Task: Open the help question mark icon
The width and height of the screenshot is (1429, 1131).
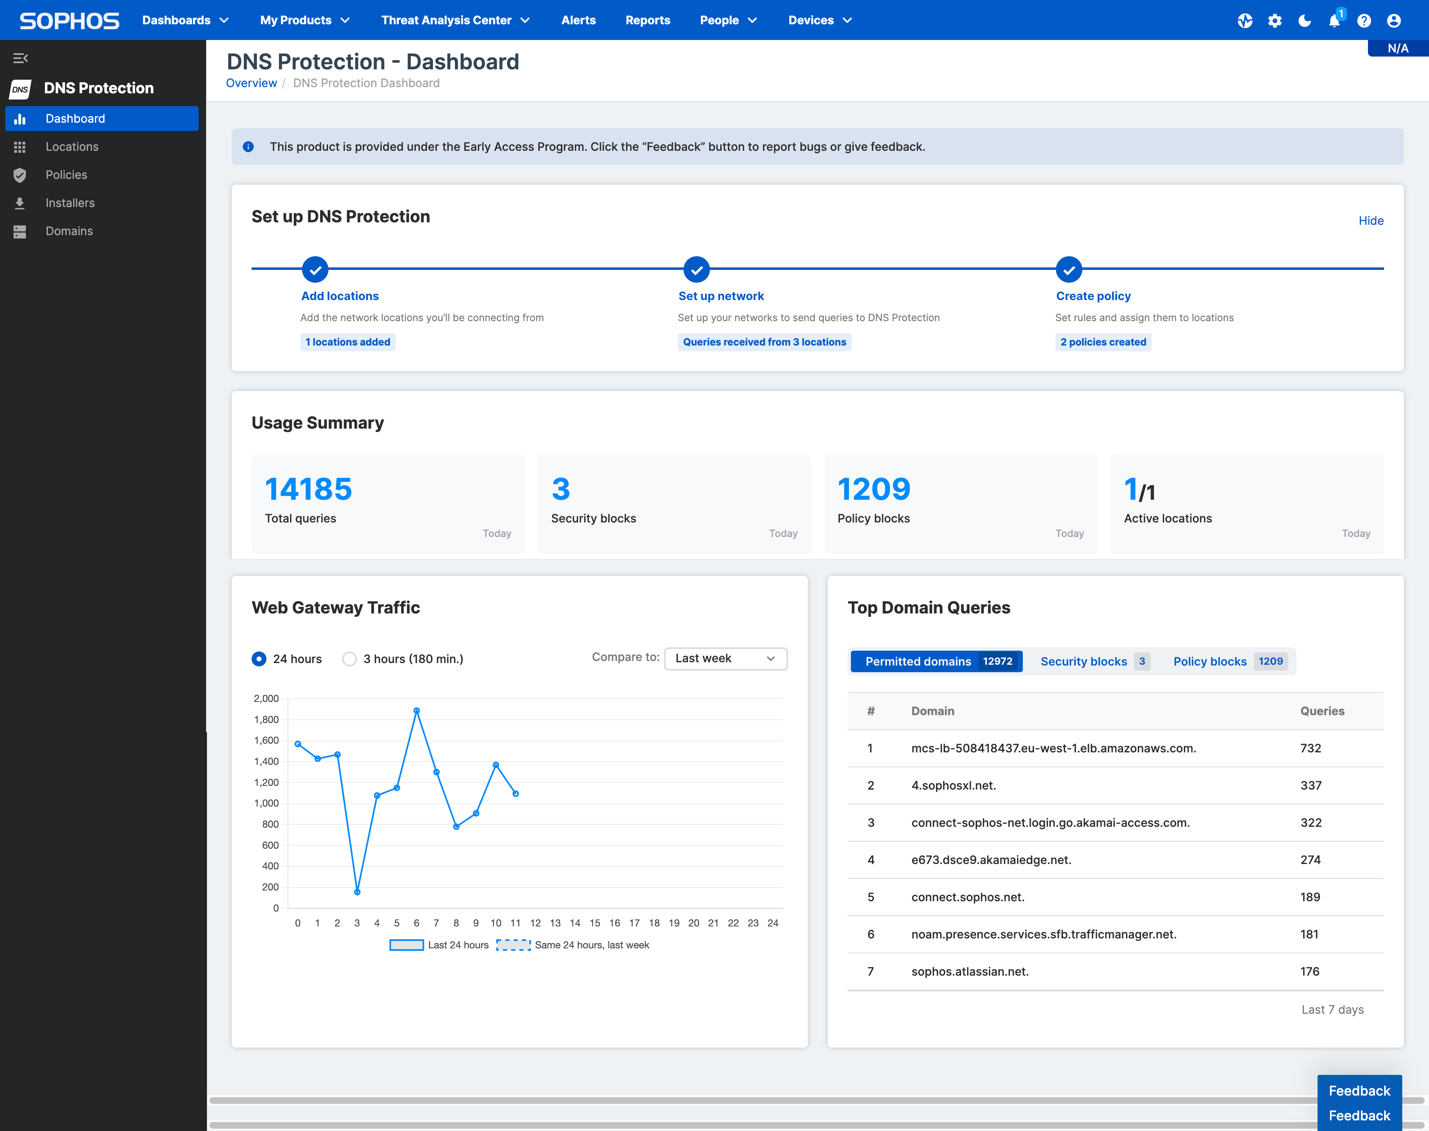Action: (x=1364, y=21)
